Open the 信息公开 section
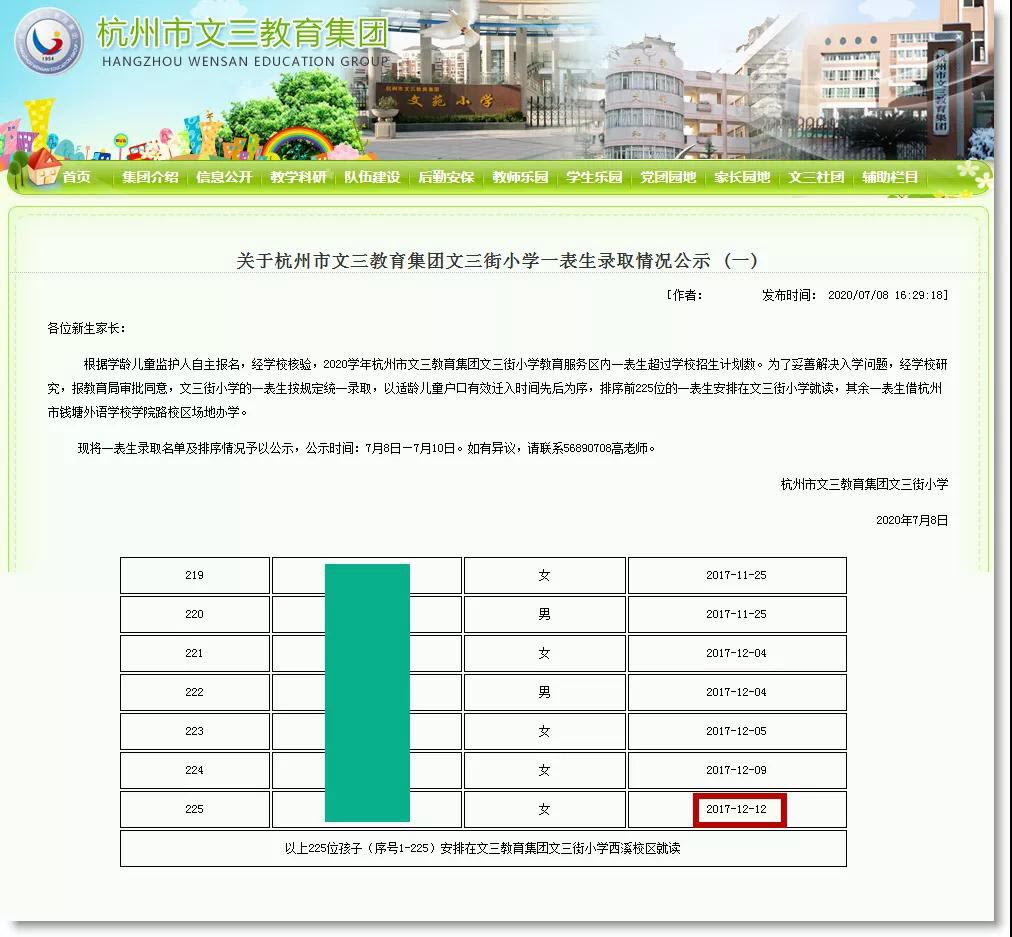Screen dimensions: 1012x937 tap(224, 177)
